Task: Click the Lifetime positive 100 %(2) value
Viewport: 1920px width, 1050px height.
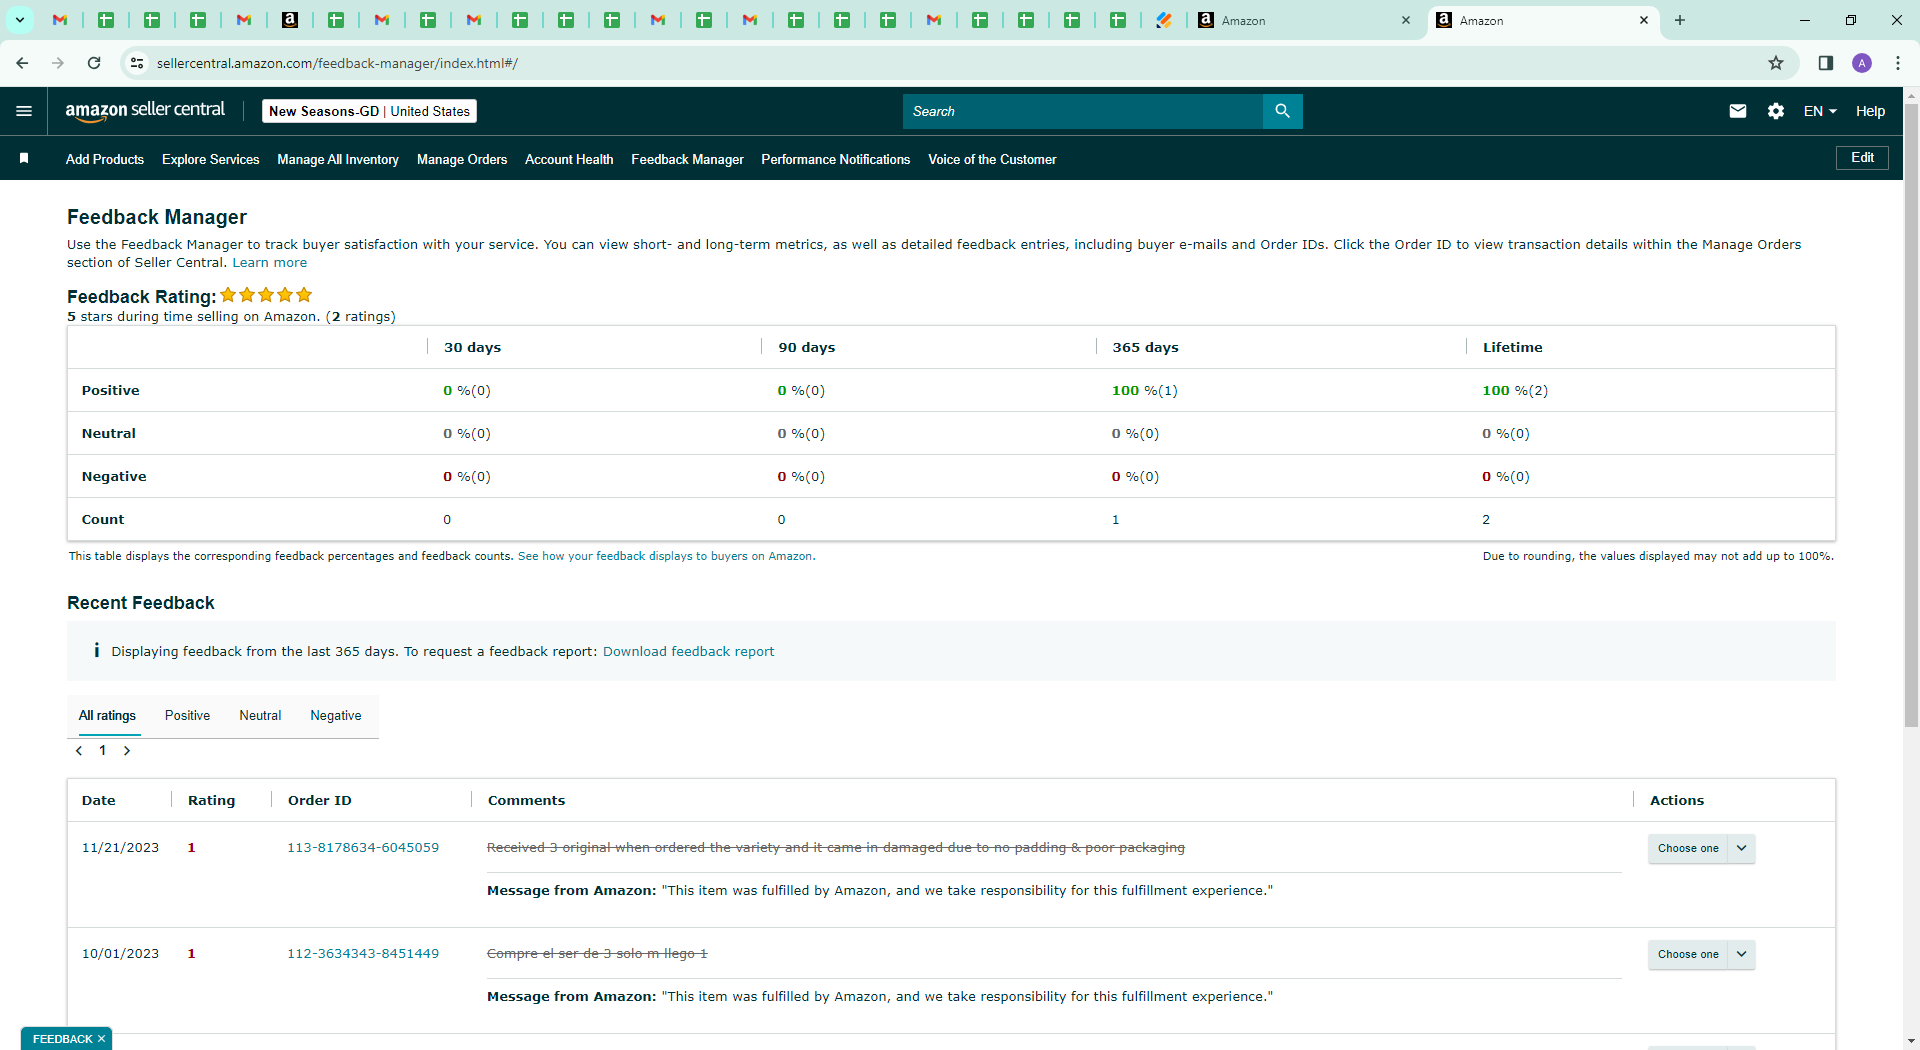Action: (1515, 391)
